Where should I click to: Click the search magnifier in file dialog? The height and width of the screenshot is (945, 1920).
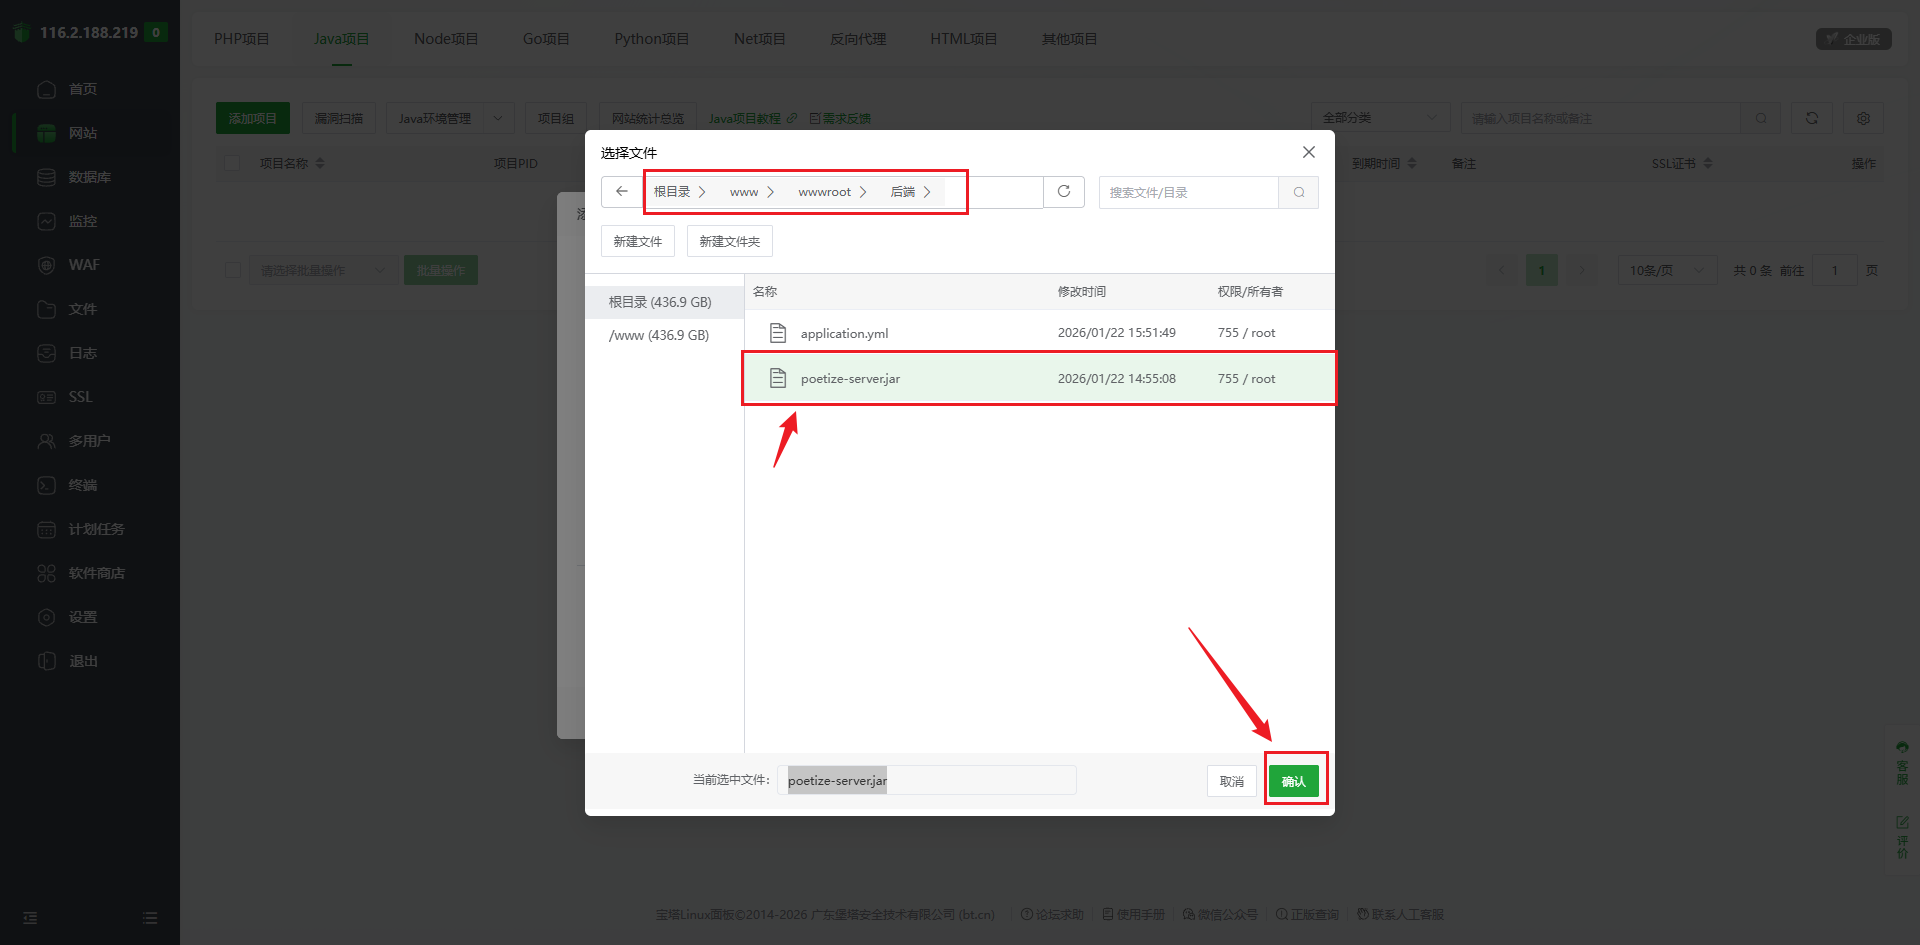click(1298, 193)
